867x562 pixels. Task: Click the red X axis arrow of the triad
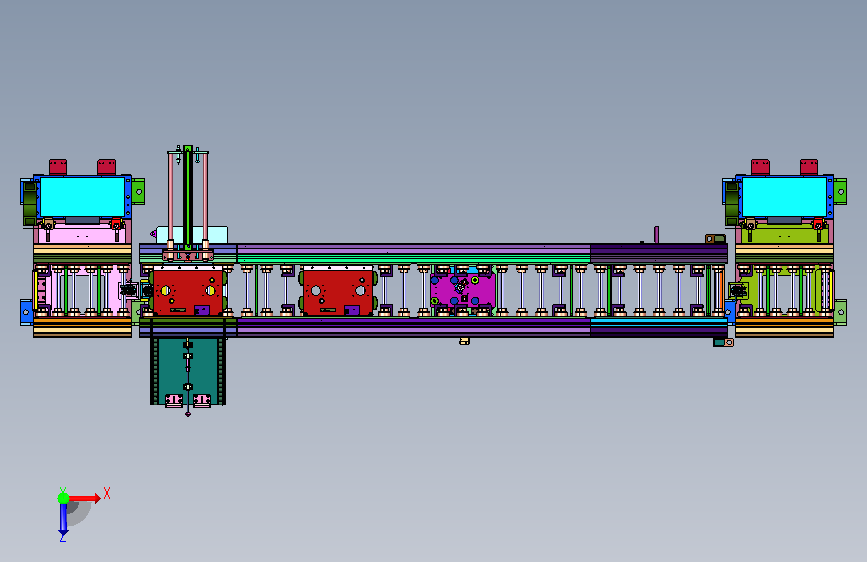tap(85, 498)
